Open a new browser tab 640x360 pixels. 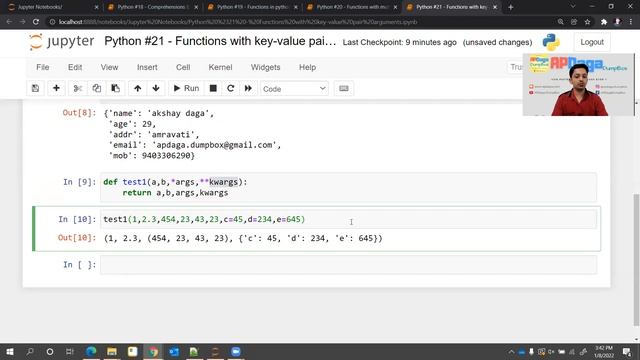click(x=511, y=7)
